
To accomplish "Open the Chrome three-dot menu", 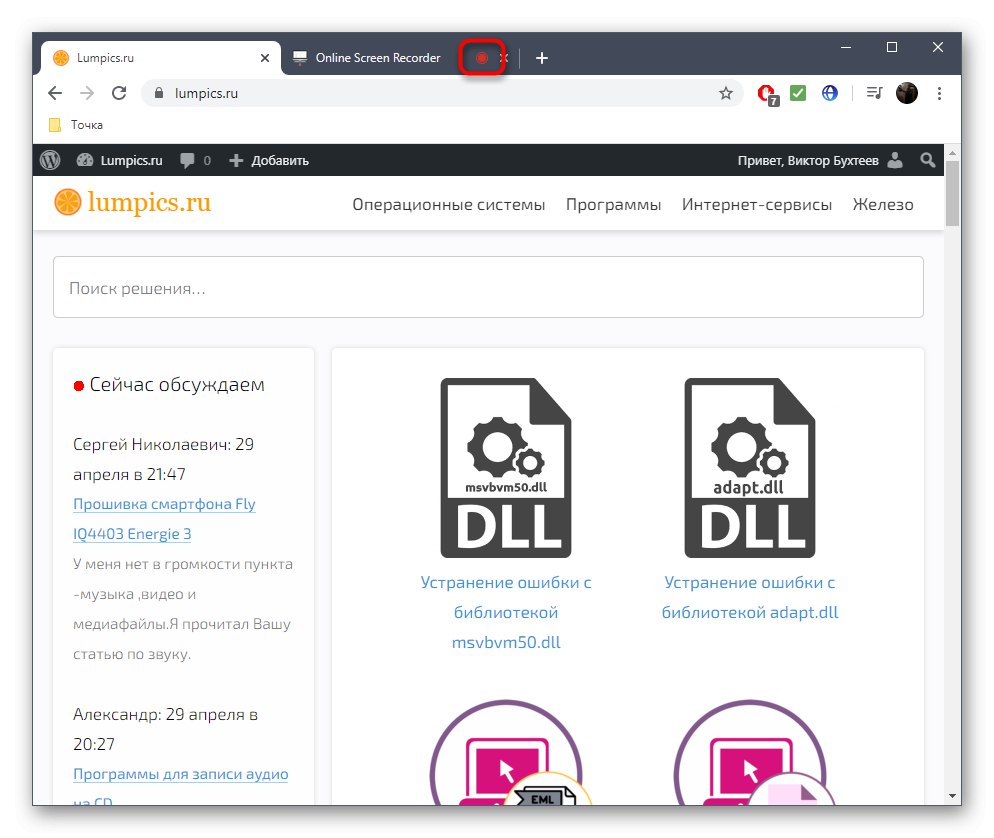I will pyautogui.click(x=939, y=93).
